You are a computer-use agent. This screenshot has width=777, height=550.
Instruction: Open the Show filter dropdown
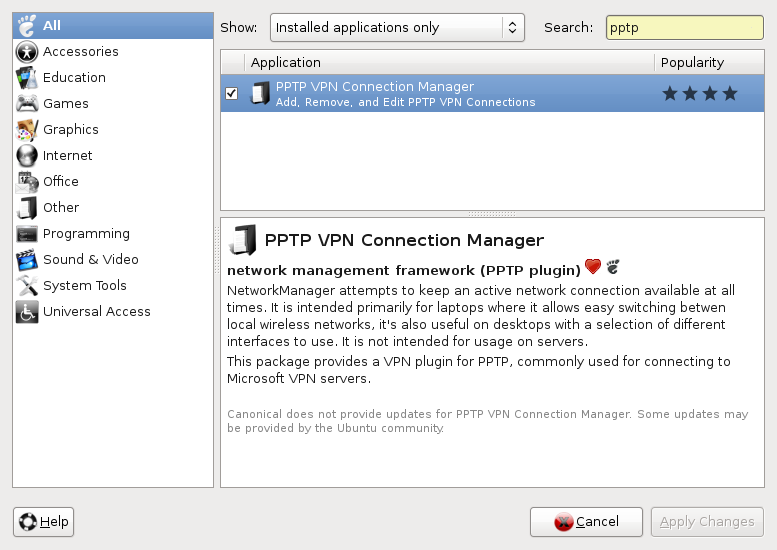click(397, 27)
